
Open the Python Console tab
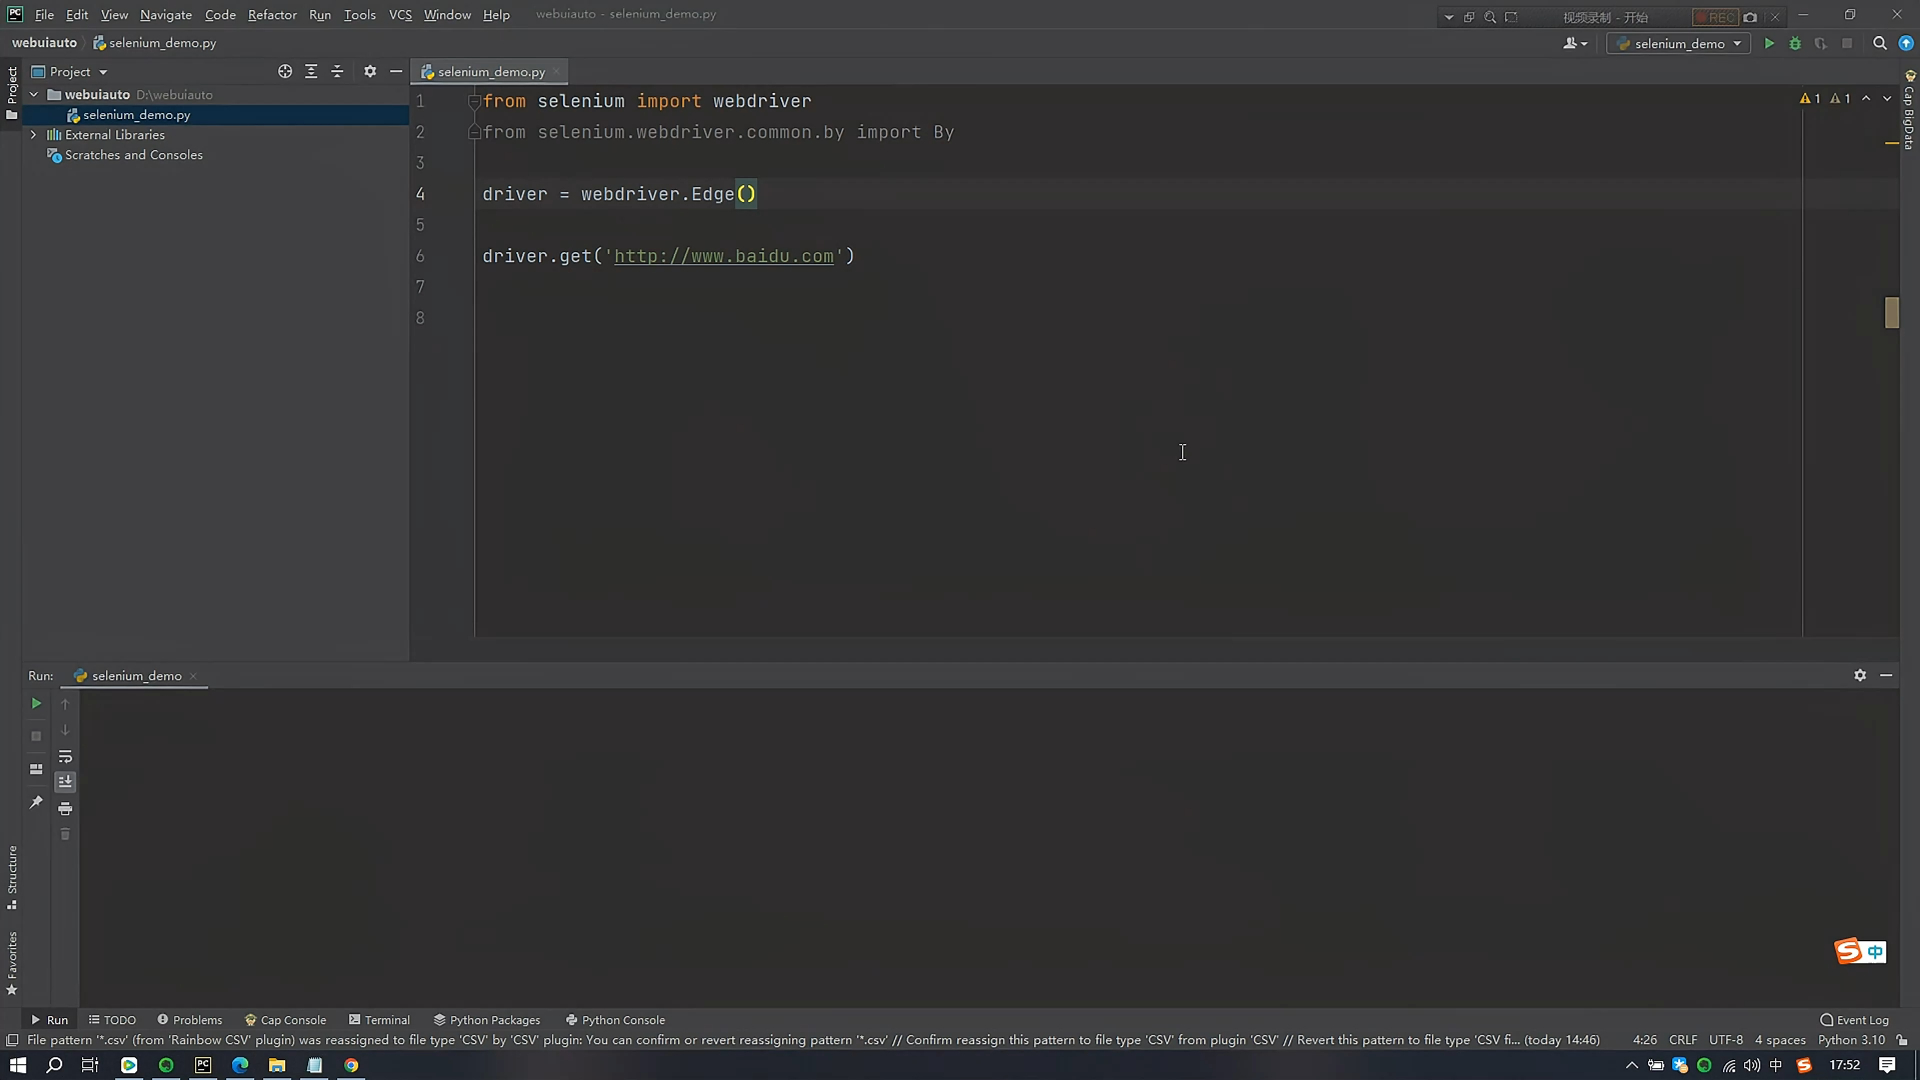click(615, 1020)
